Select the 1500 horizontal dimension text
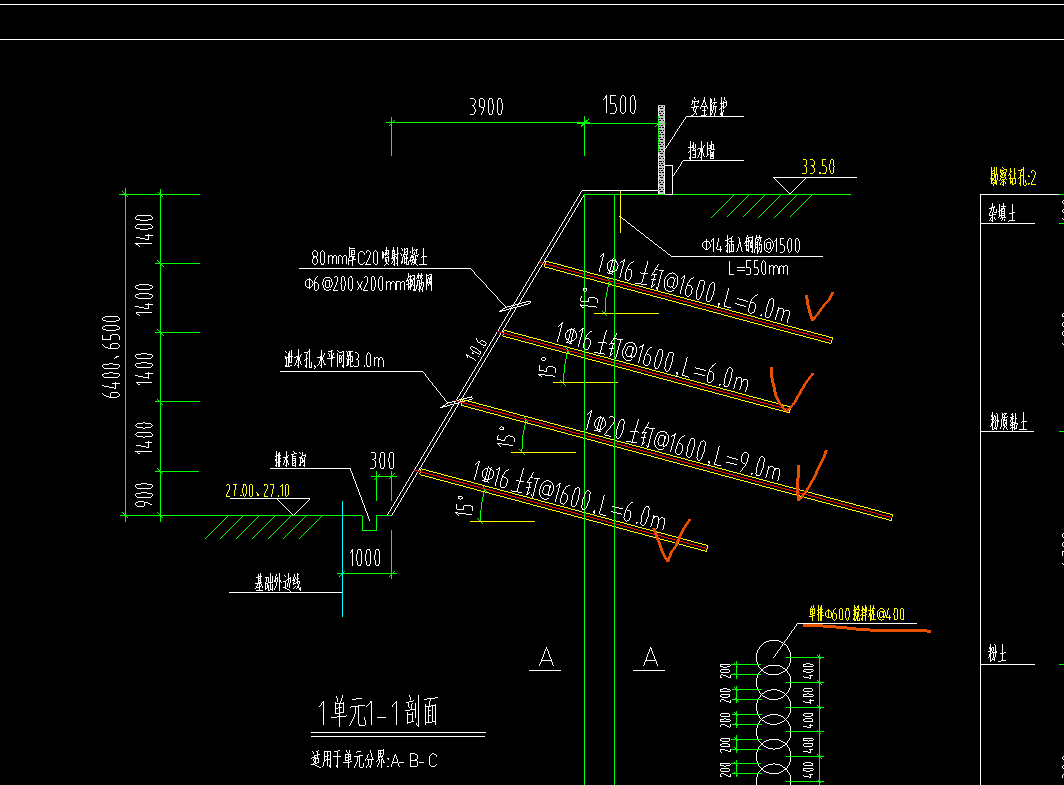1064x785 pixels. (620, 105)
